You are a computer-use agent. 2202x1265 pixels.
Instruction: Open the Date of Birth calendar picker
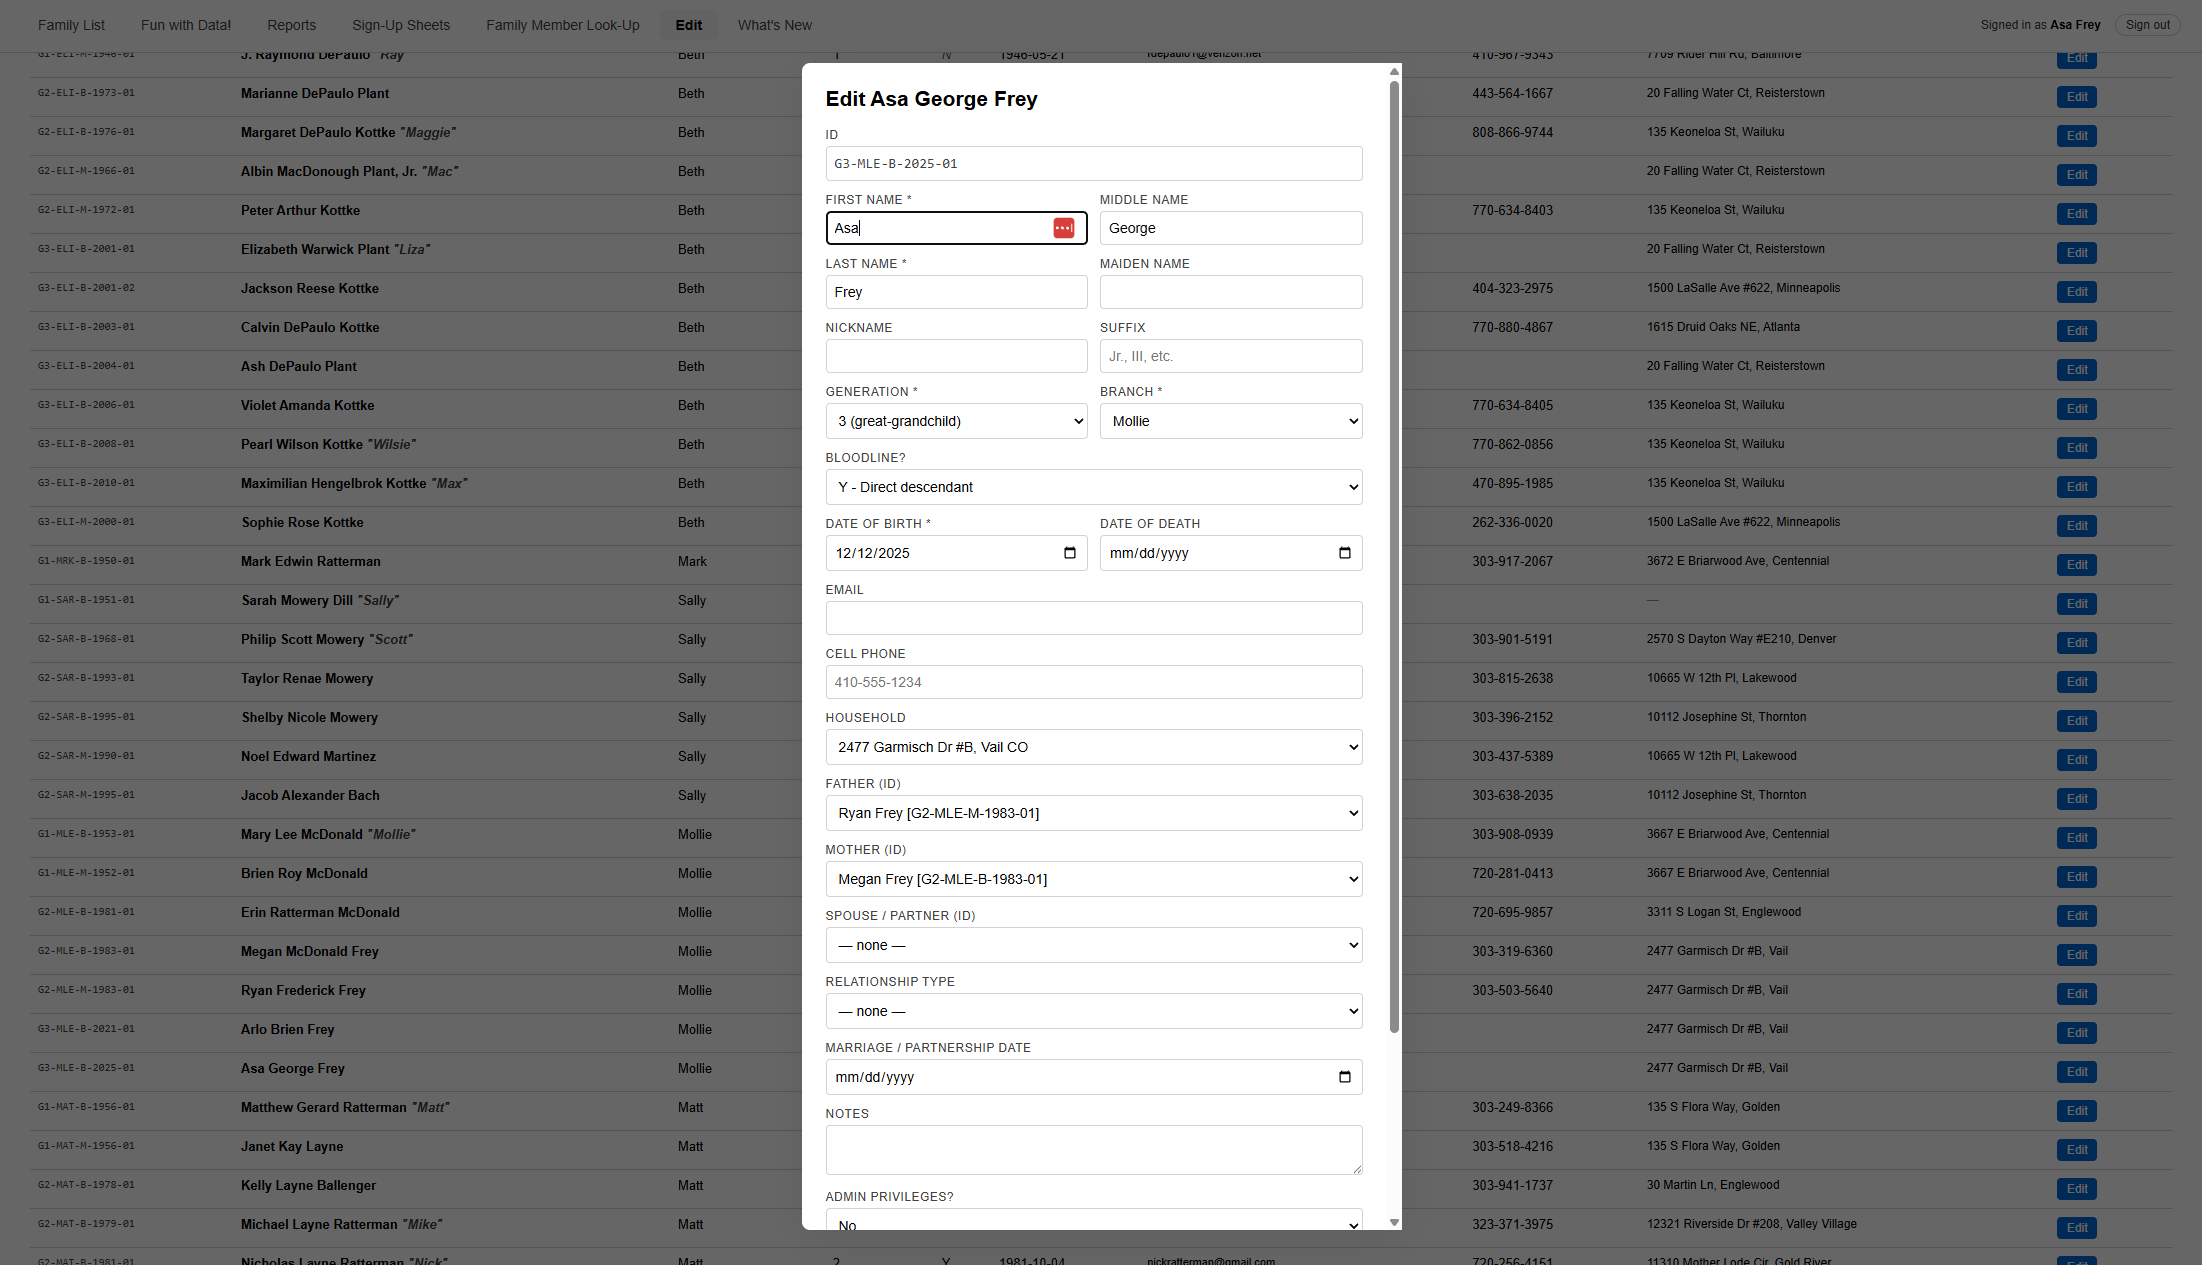pos(1069,553)
